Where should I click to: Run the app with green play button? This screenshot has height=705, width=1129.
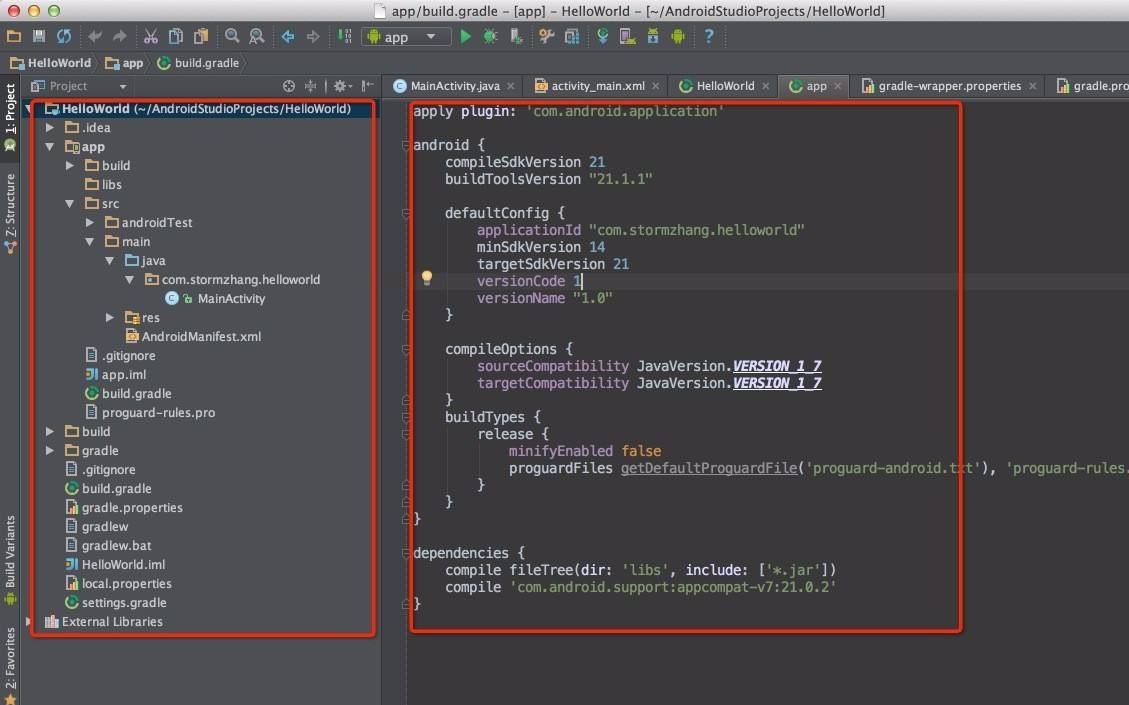coord(465,36)
